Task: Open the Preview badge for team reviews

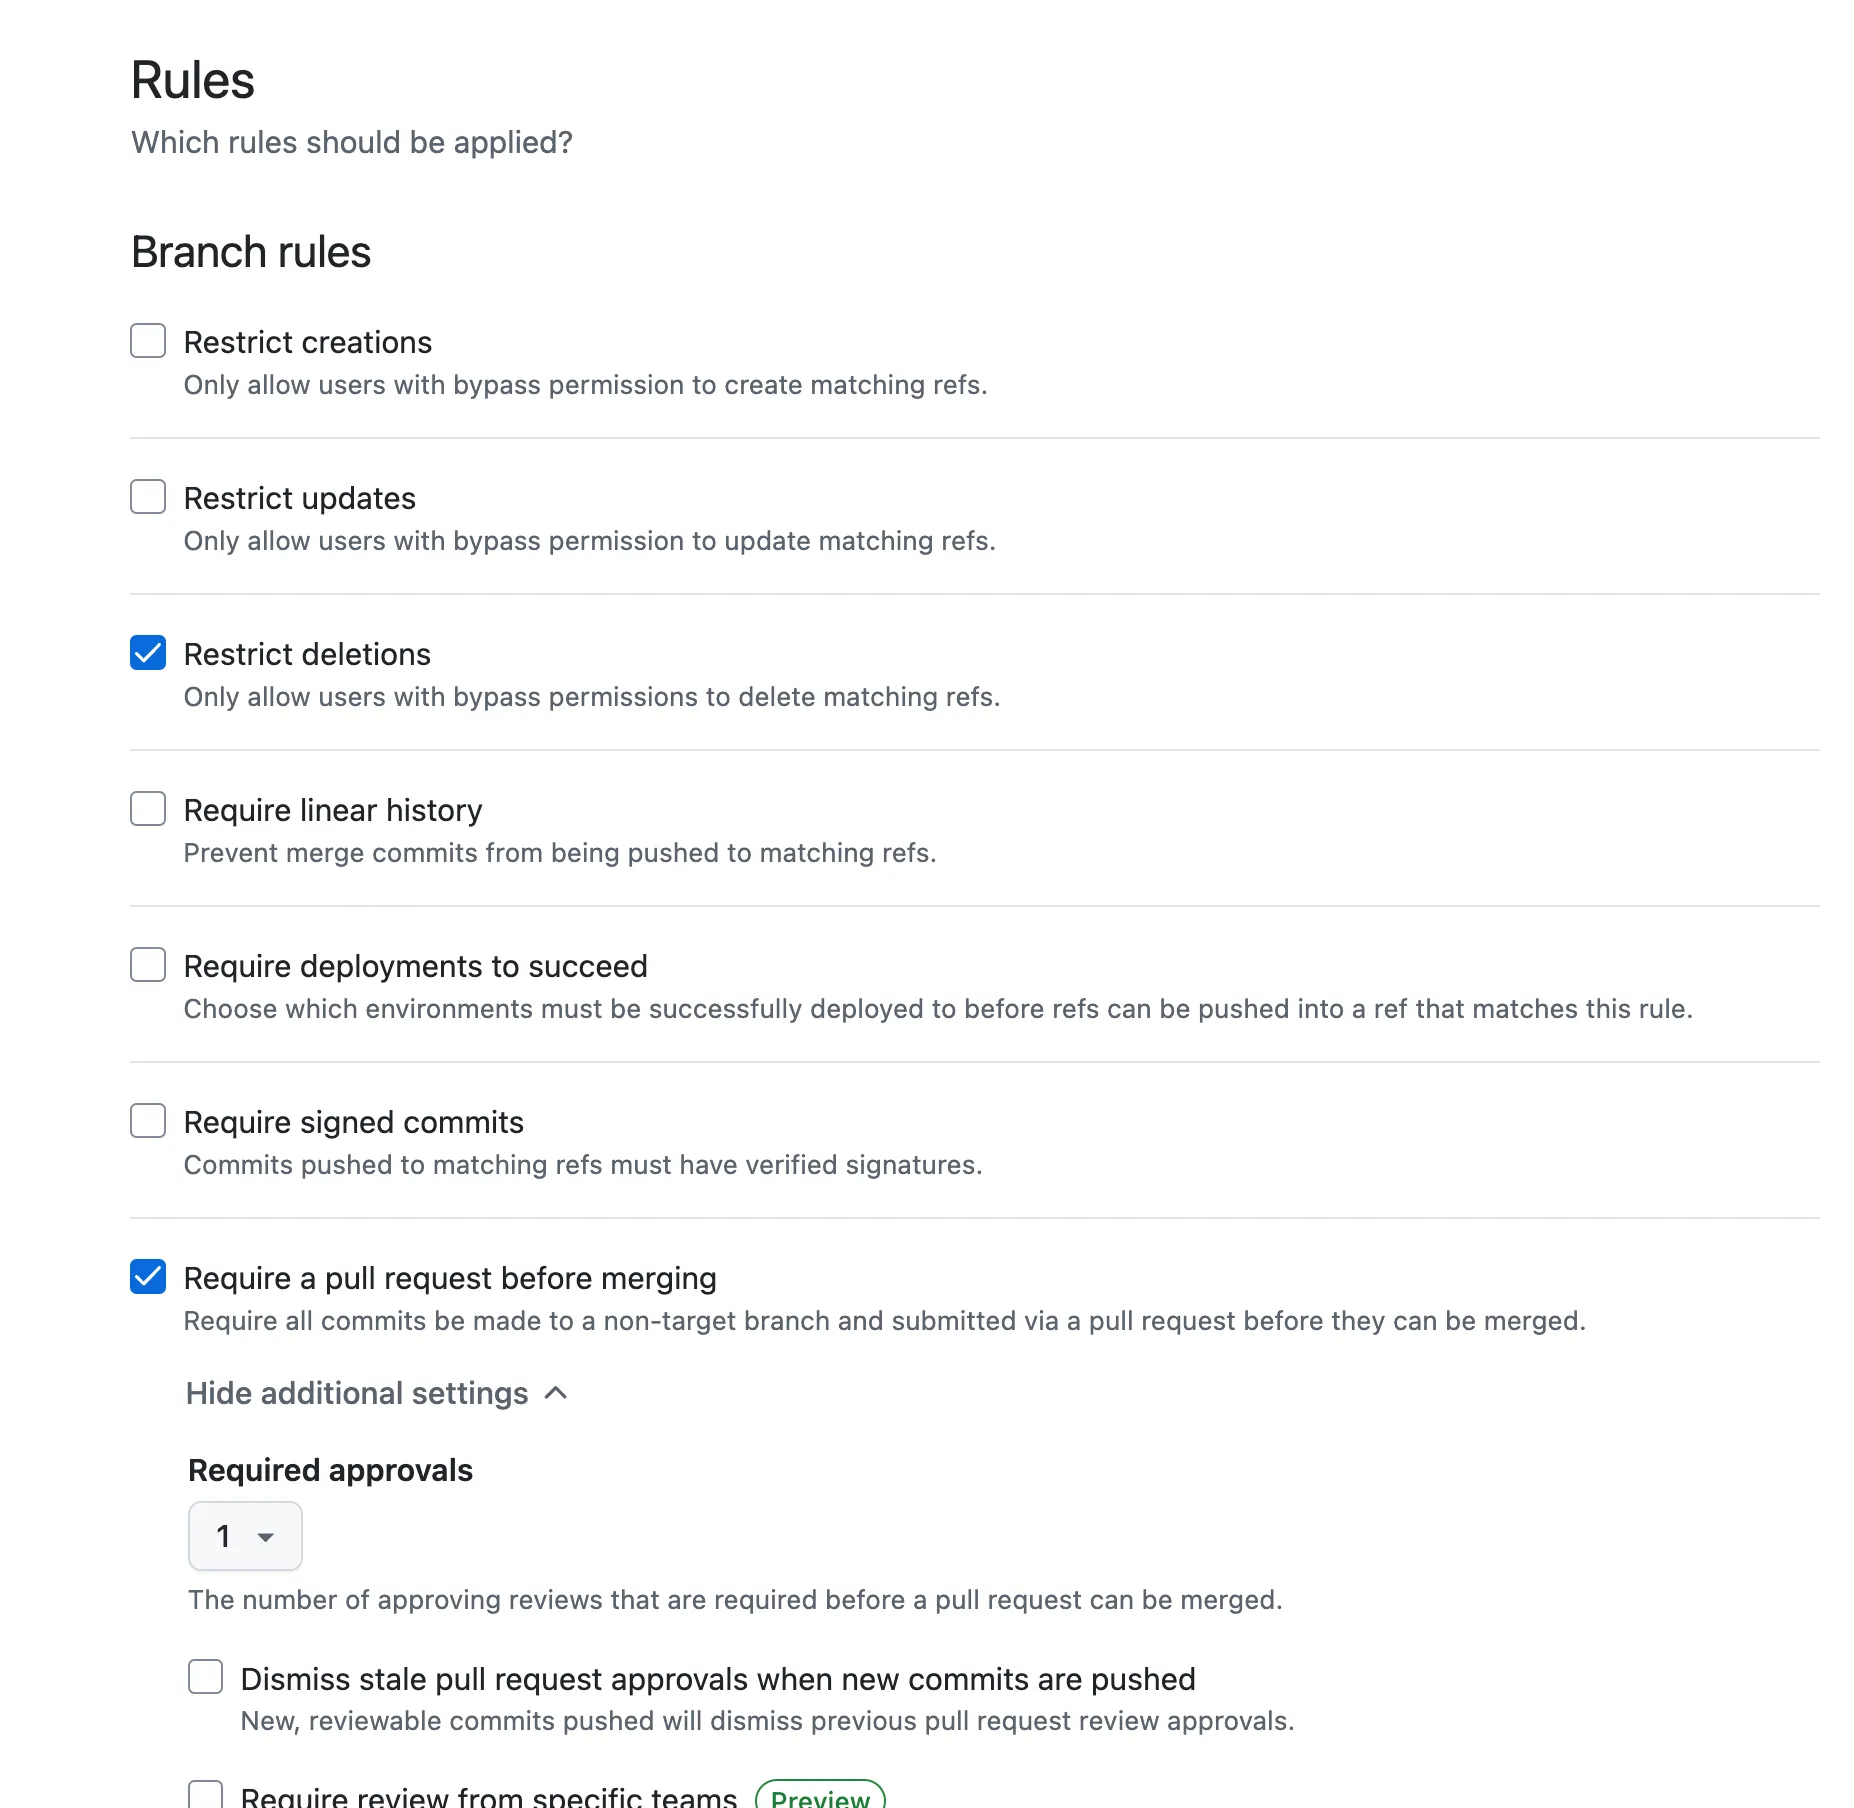Action: [x=820, y=1795]
